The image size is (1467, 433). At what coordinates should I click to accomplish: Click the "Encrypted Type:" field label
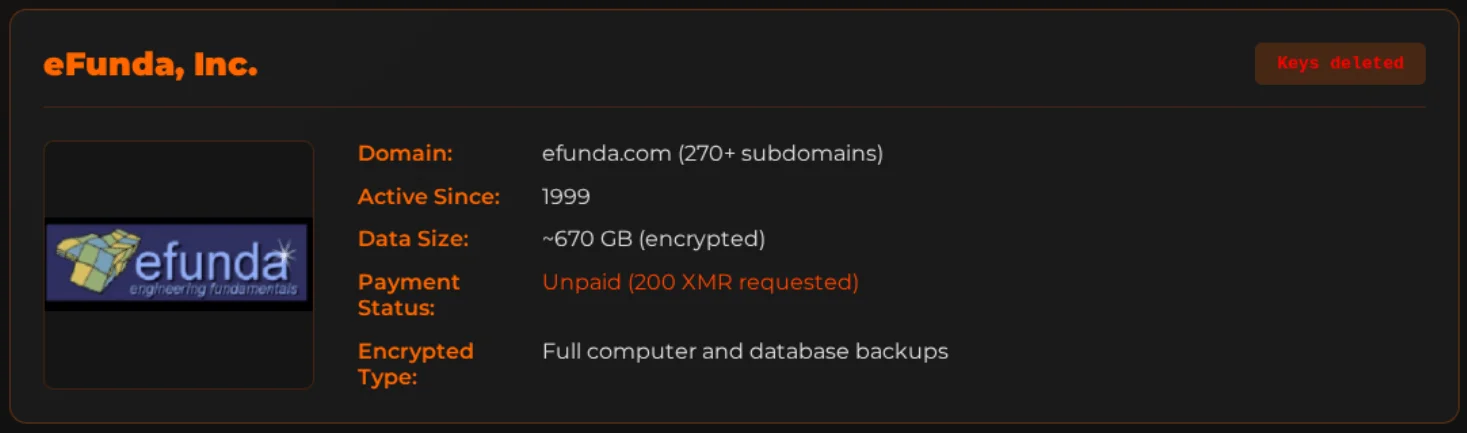[416, 364]
